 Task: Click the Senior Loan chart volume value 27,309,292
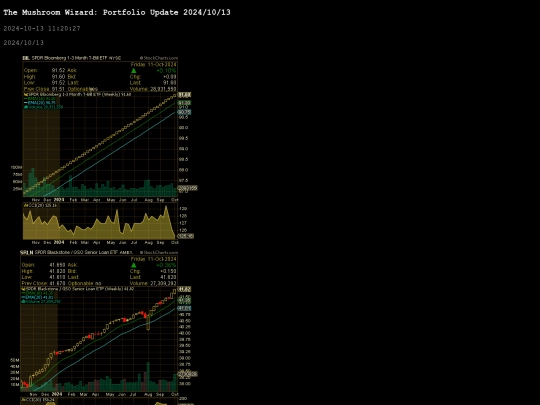163,283
